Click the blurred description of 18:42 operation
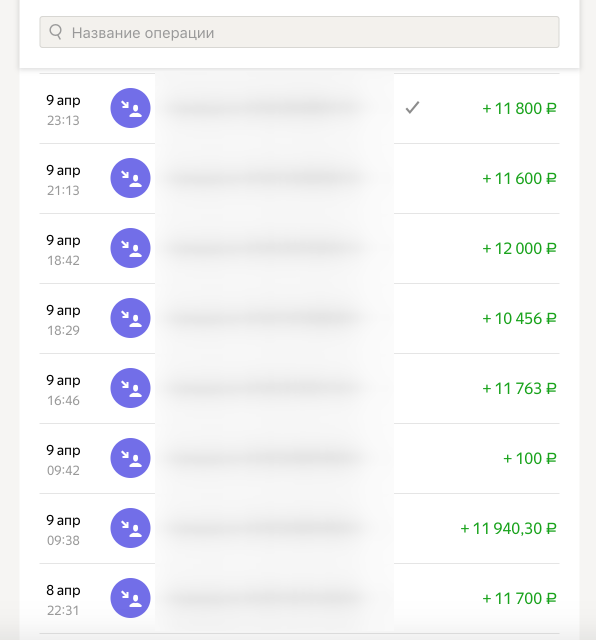 [x=265, y=248]
